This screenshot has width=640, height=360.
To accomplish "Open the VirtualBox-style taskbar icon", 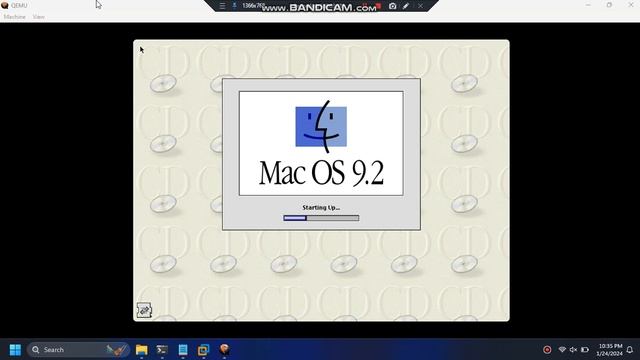I will [203, 350].
